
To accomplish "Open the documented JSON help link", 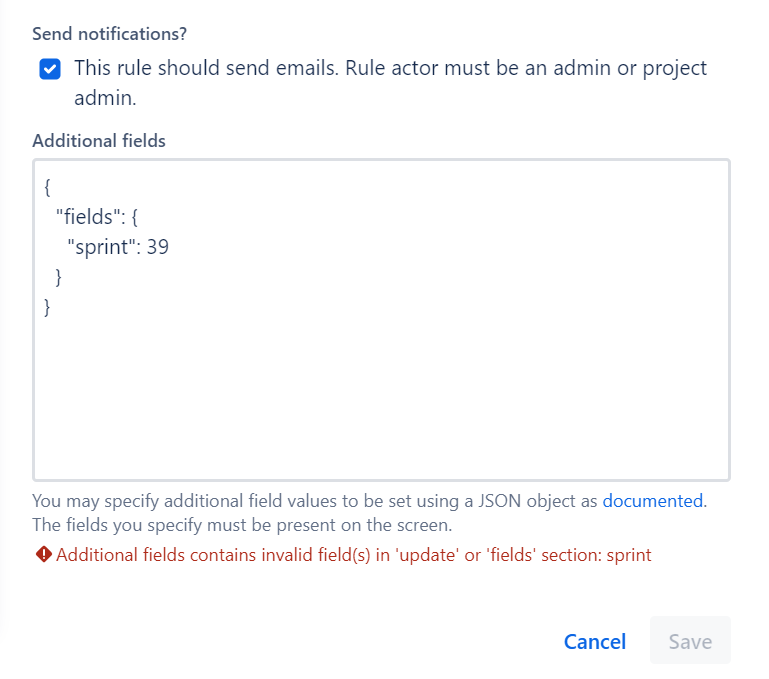I will 652,501.
